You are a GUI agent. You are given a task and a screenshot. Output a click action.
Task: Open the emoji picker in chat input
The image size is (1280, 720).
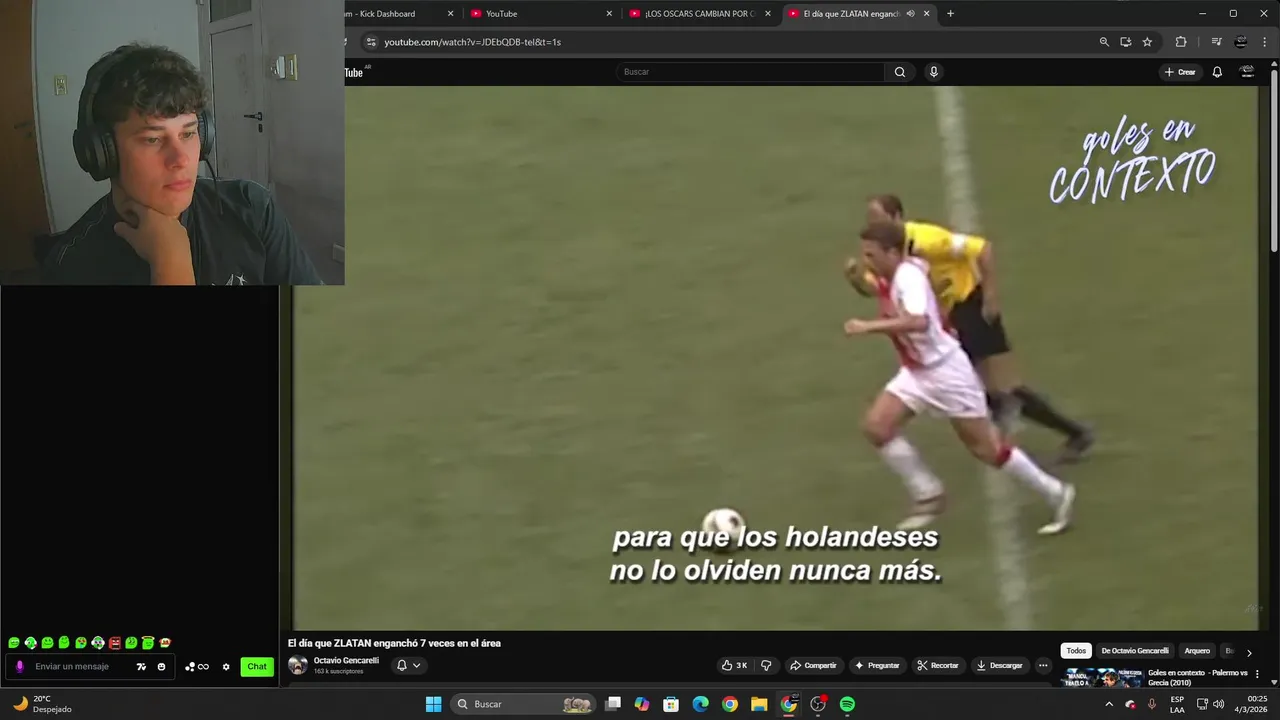(x=161, y=667)
